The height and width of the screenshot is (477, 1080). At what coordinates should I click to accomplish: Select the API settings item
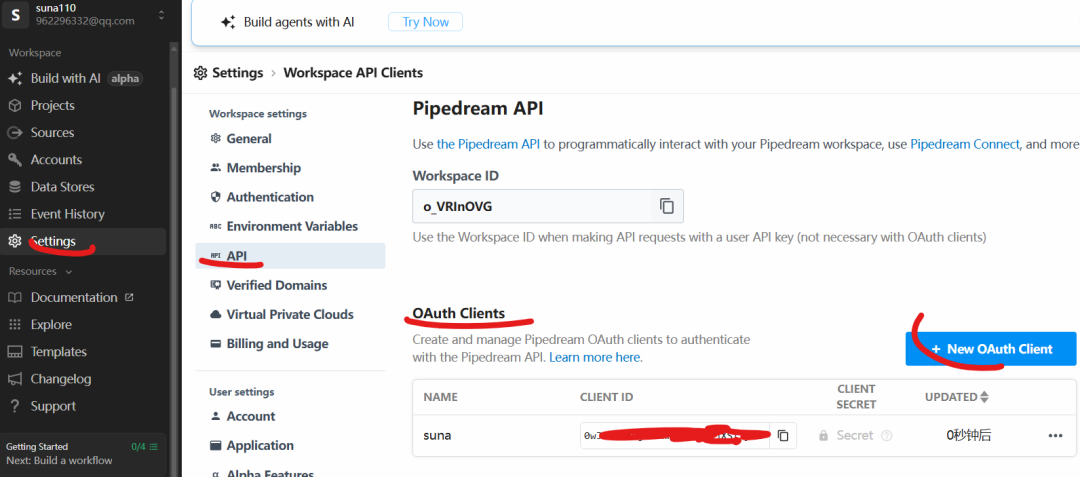coord(290,256)
